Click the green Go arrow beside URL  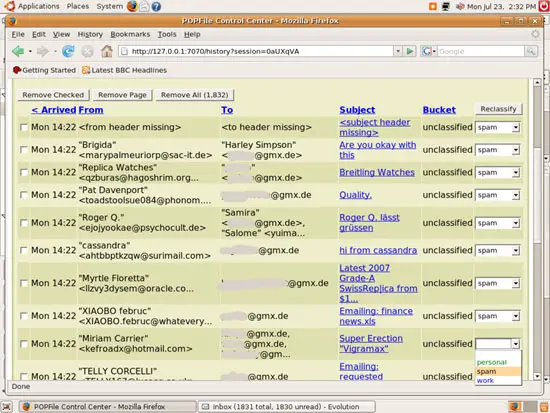coord(410,51)
